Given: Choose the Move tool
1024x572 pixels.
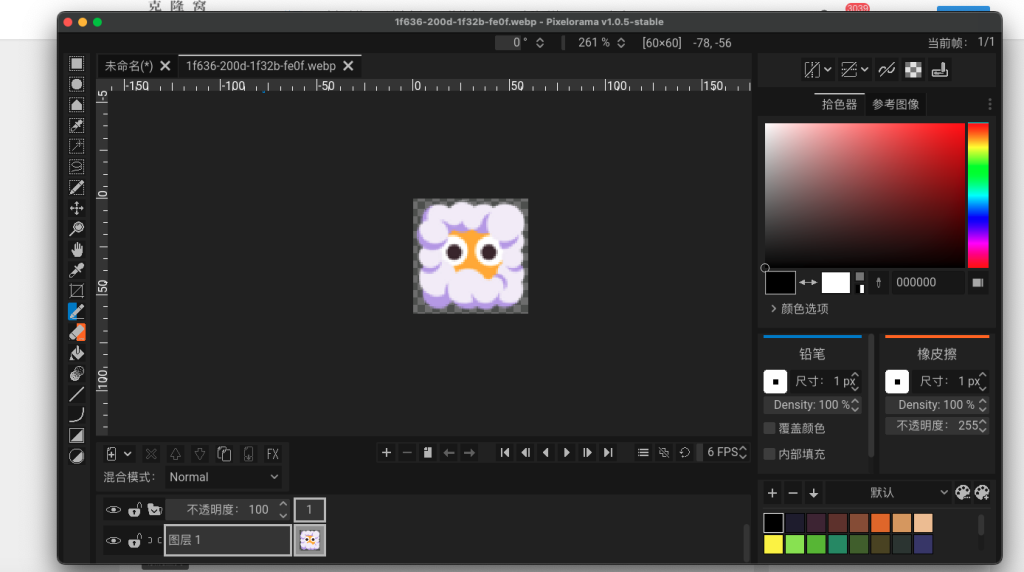Looking at the screenshot, I should pos(76,208).
